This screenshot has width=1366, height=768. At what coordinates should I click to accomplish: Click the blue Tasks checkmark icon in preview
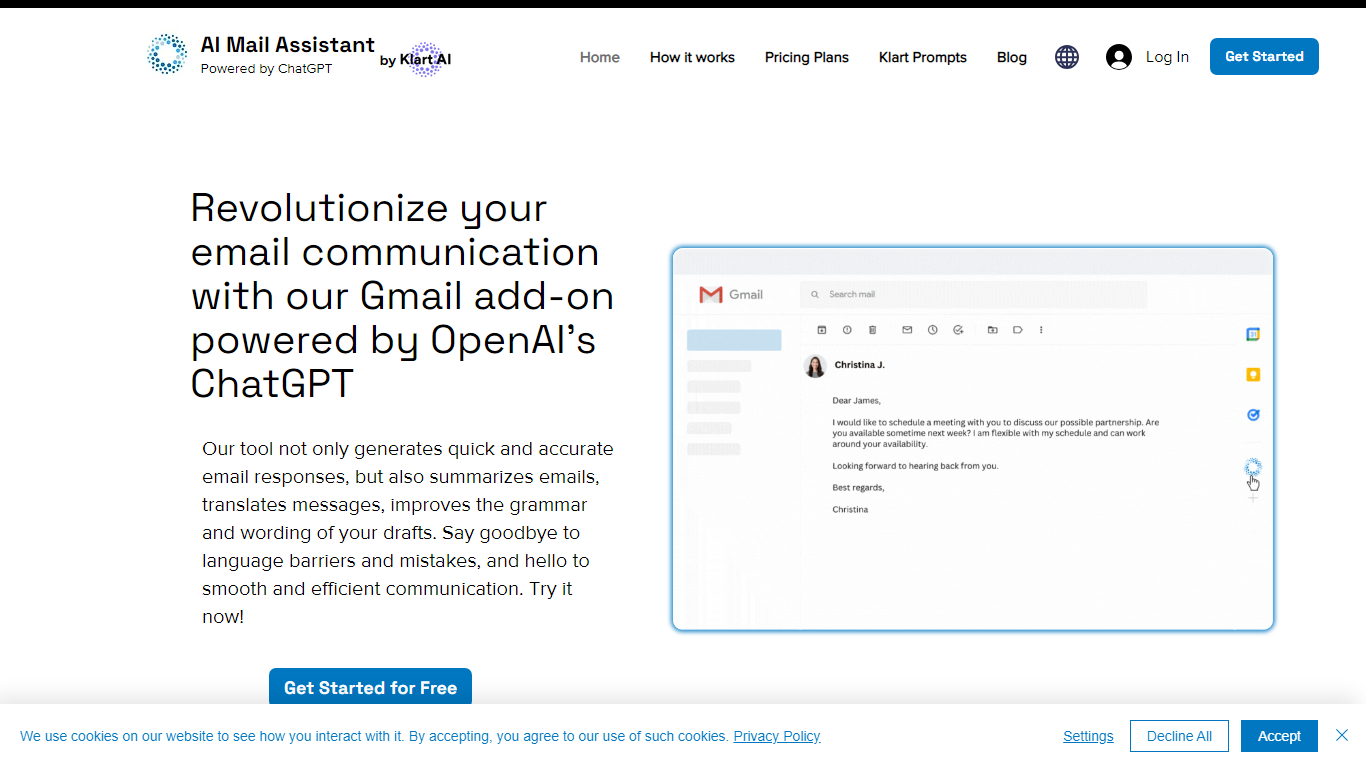(x=1252, y=415)
